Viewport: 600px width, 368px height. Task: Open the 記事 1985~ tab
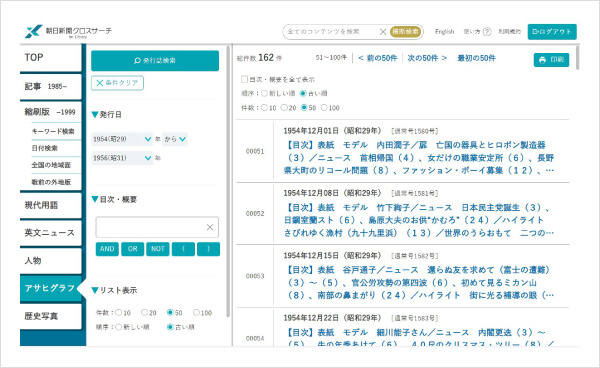[51, 86]
